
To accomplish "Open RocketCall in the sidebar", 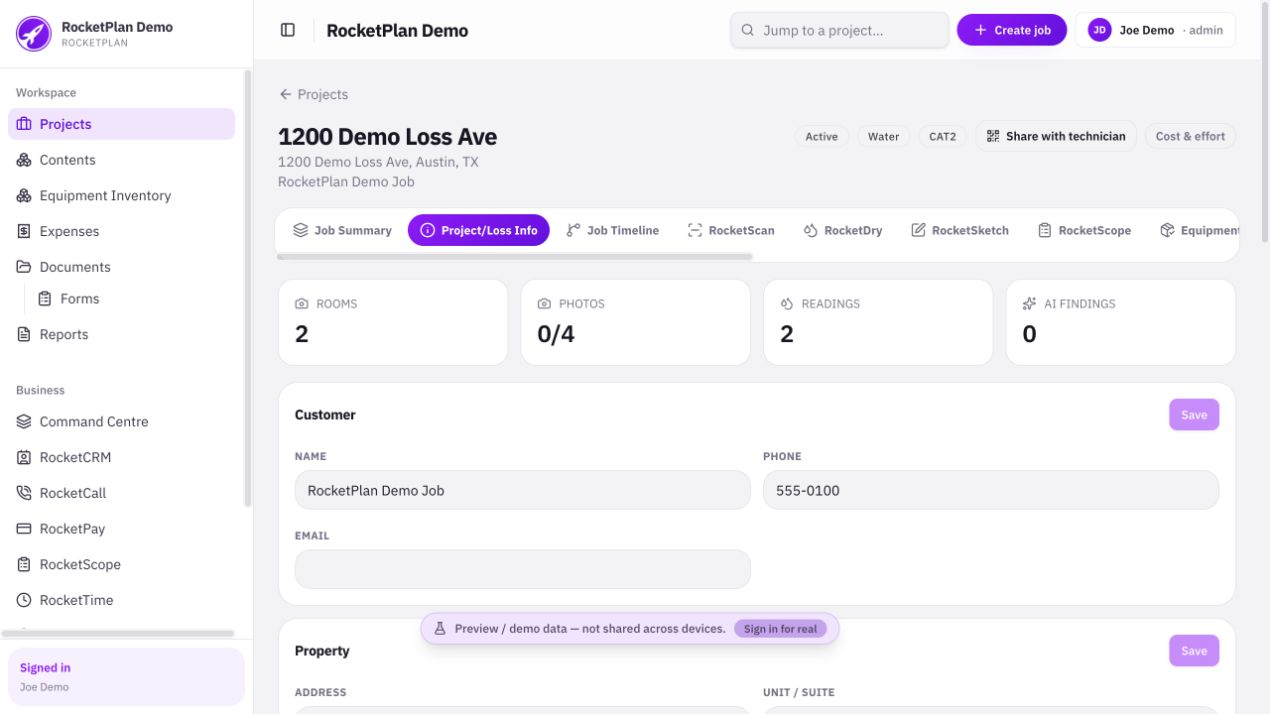I will tap(121, 493).
